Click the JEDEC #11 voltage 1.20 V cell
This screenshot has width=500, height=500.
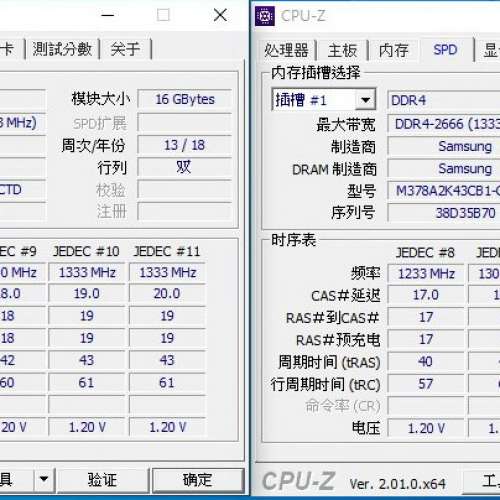[x=167, y=427]
